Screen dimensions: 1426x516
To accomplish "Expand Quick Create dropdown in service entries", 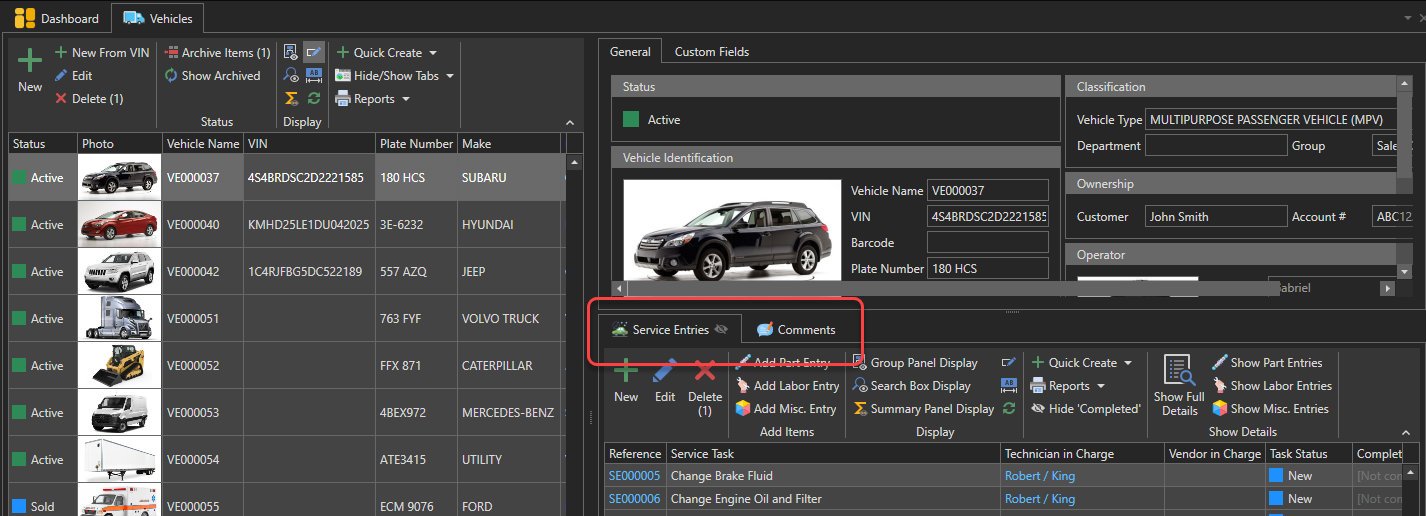I will pos(1128,363).
